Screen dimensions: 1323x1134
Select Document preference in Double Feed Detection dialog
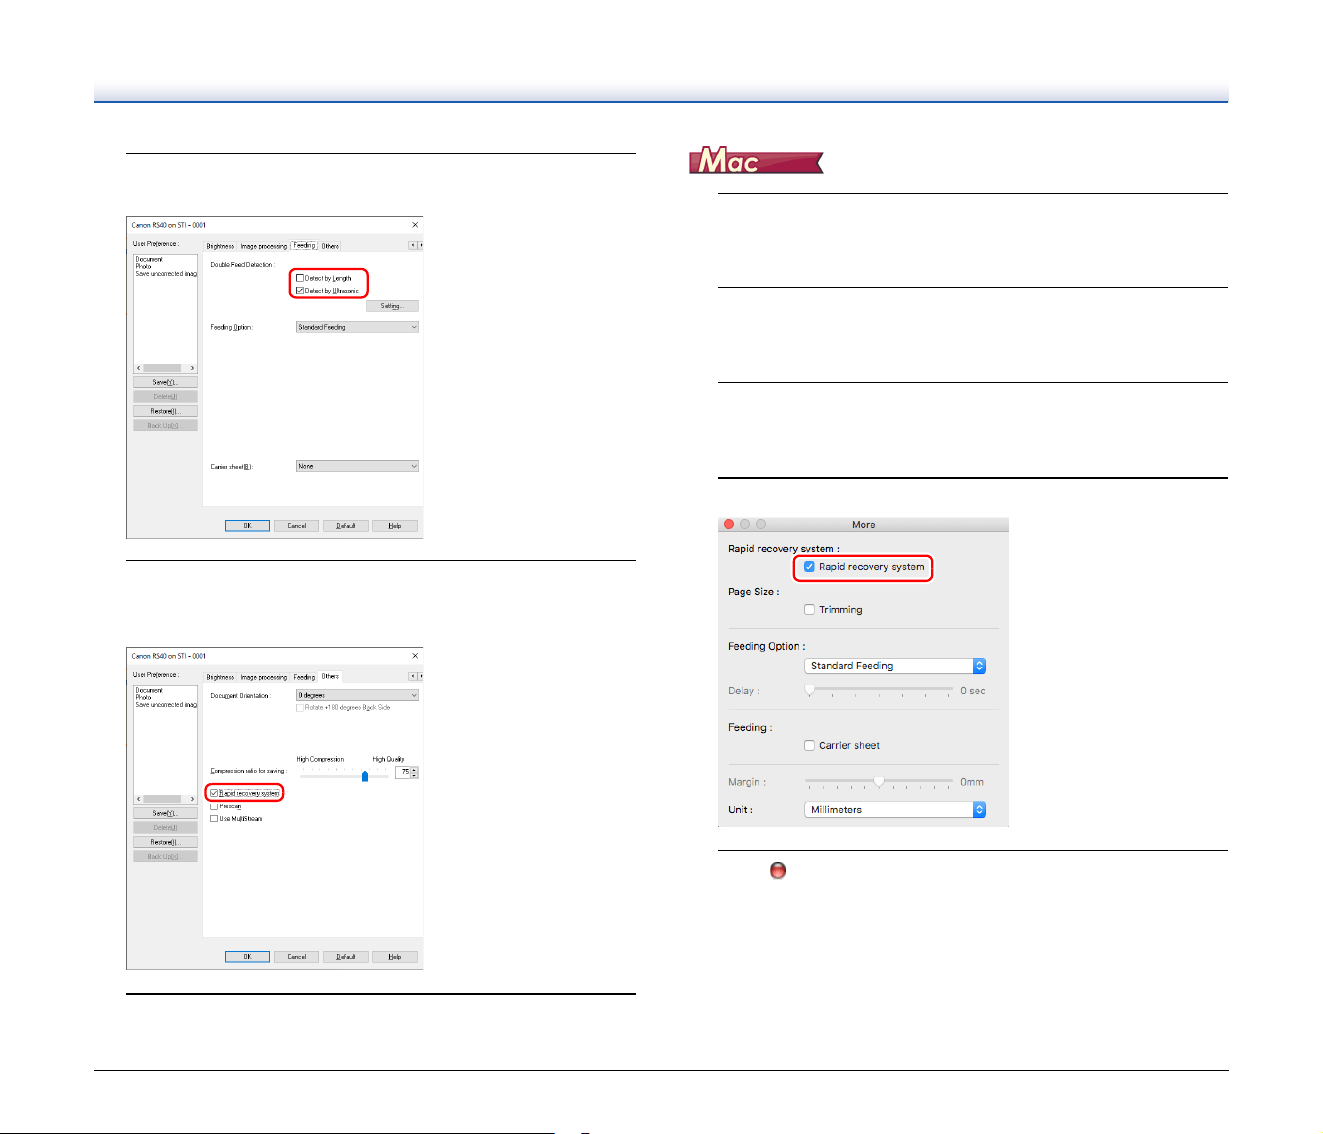(x=149, y=259)
